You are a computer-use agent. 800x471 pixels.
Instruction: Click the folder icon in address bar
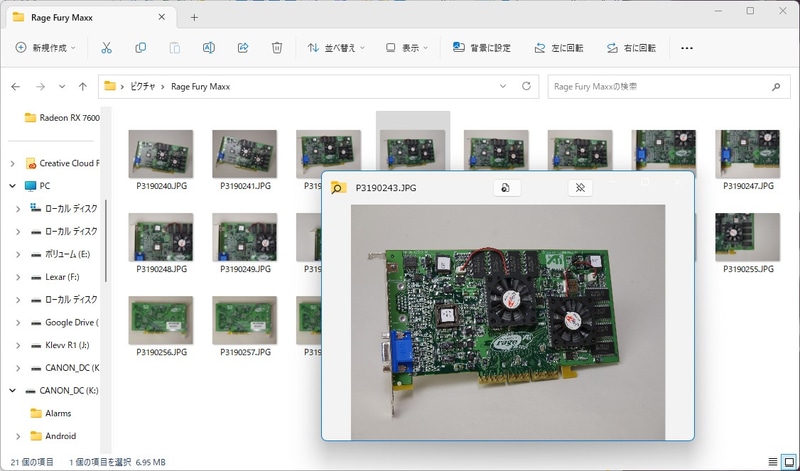click(x=110, y=86)
